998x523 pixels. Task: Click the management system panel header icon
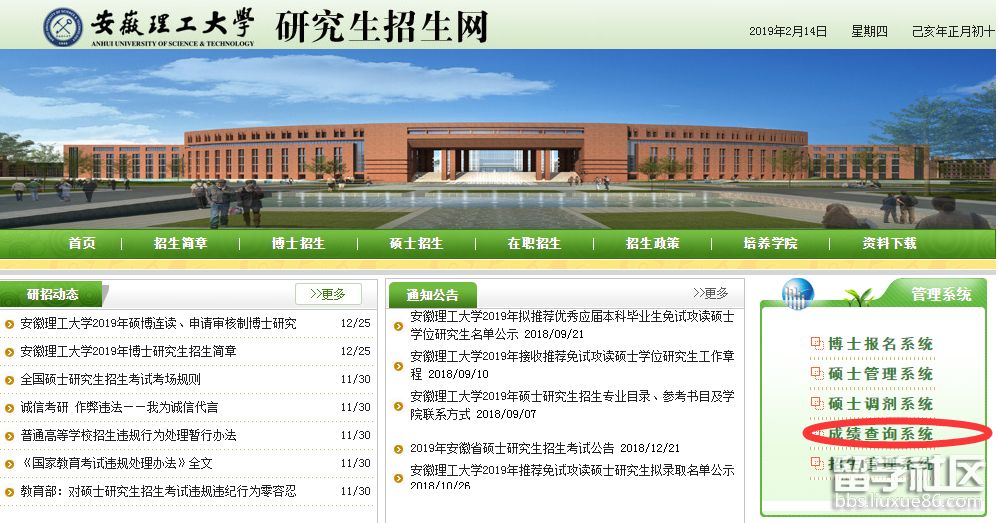tap(797, 292)
